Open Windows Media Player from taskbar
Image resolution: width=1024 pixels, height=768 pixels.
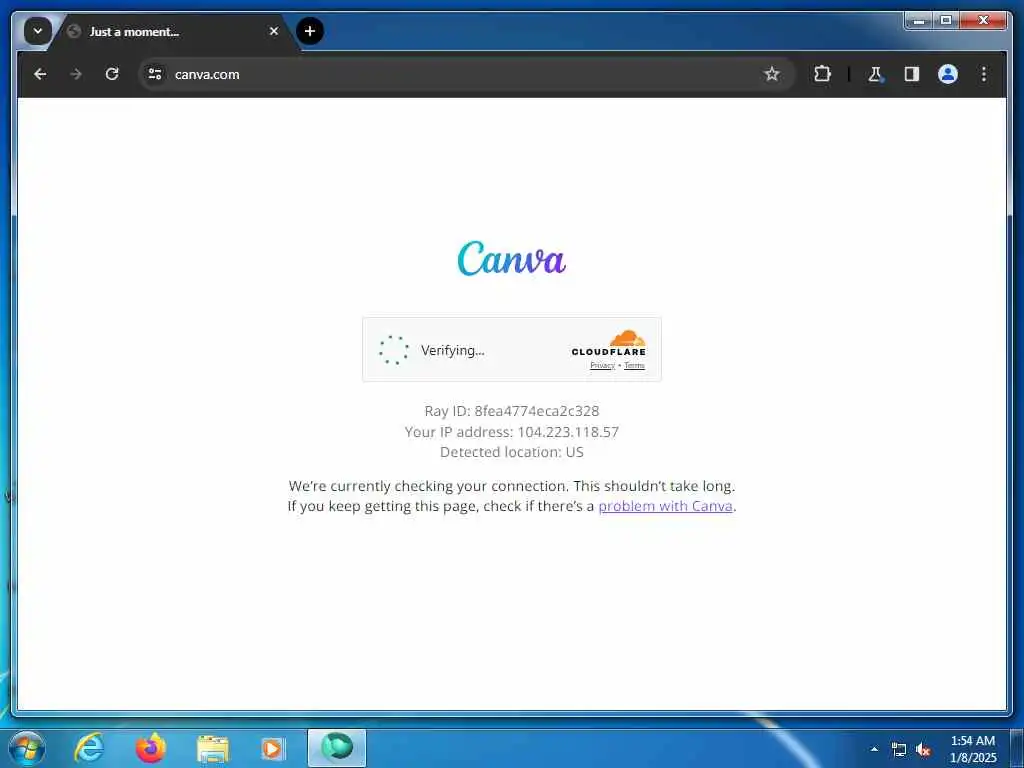click(272, 748)
